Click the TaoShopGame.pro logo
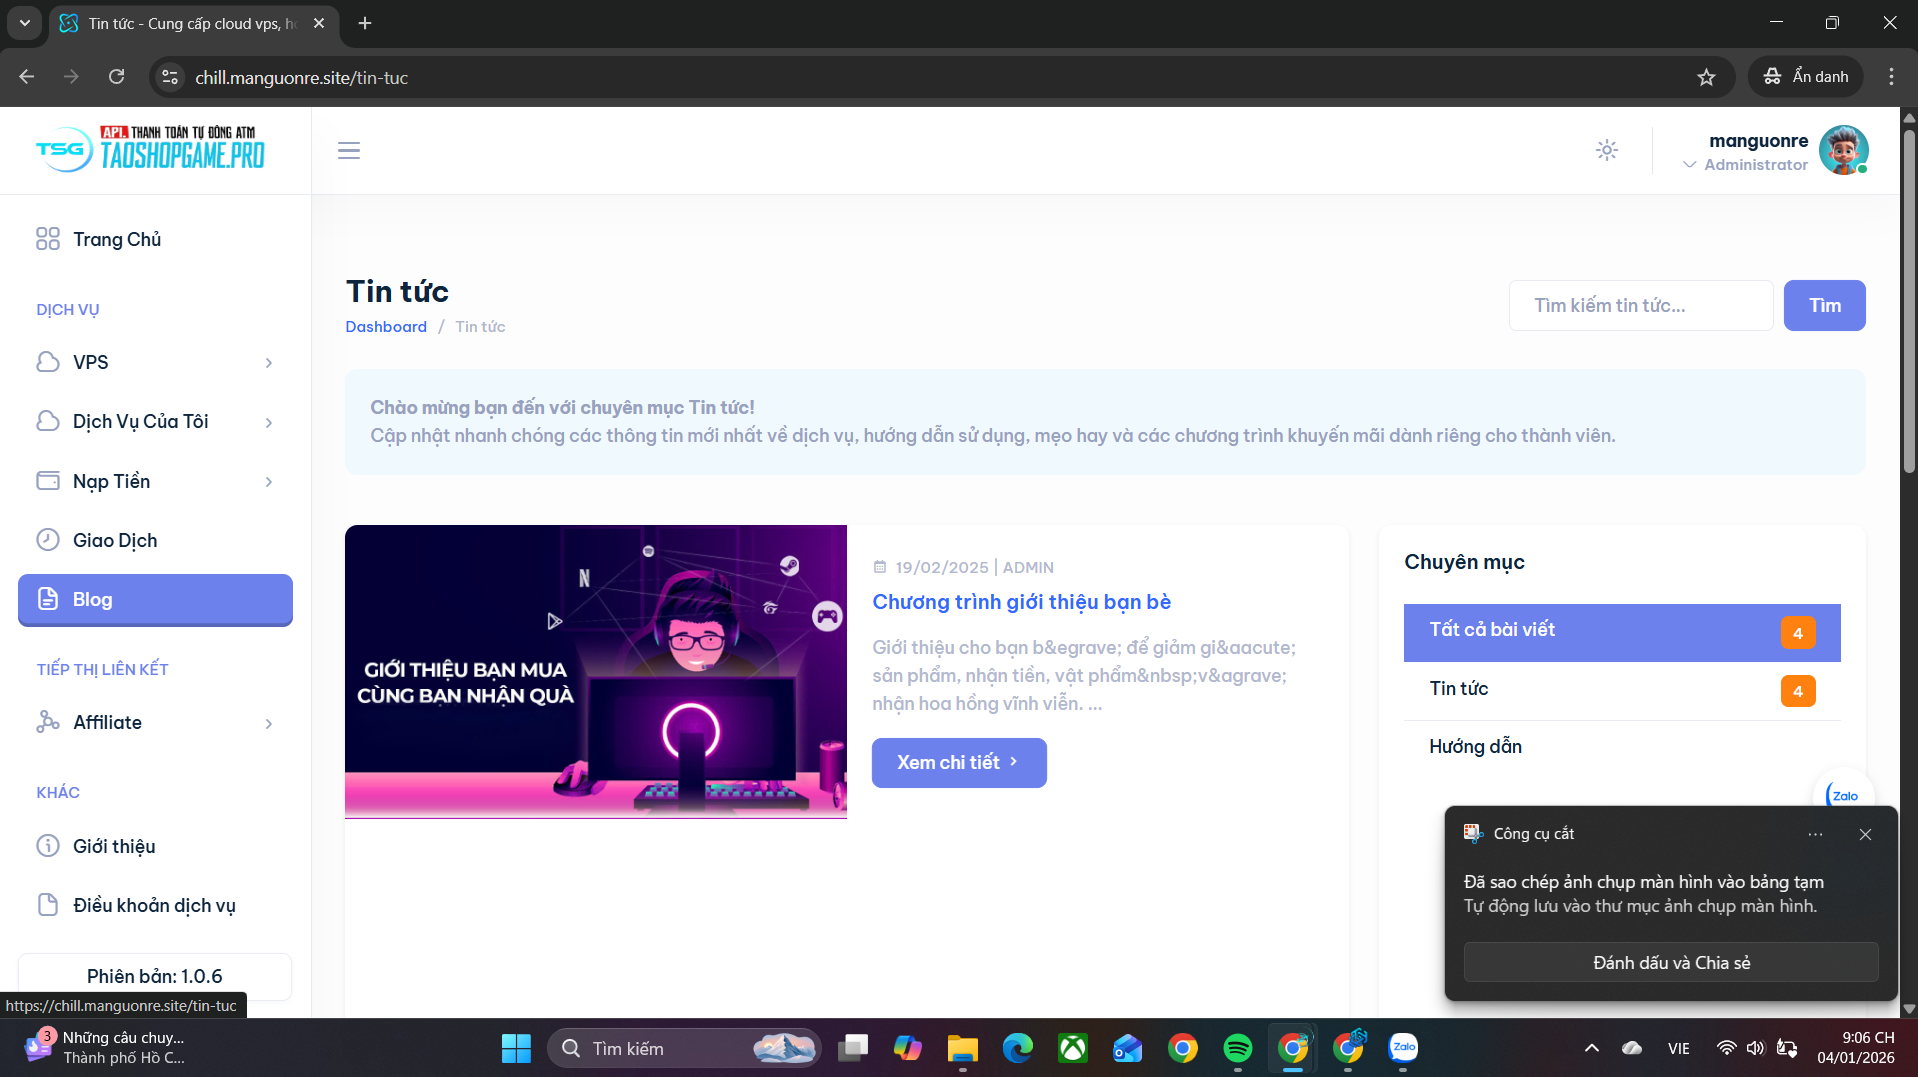The height and width of the screenshot is (1077, 1918). coord(151,150)
